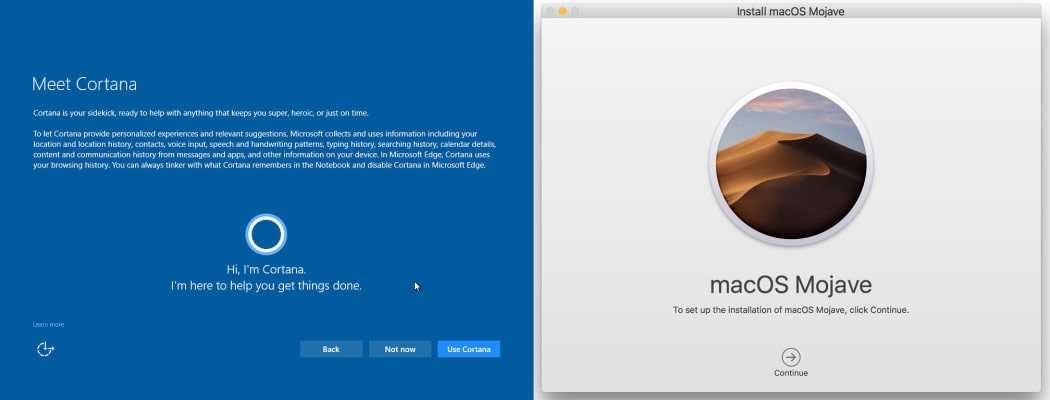Viewport: 1050px width, 400px height.
Task: Click the Cortana circle icon
Action: (x=266, y=234)
